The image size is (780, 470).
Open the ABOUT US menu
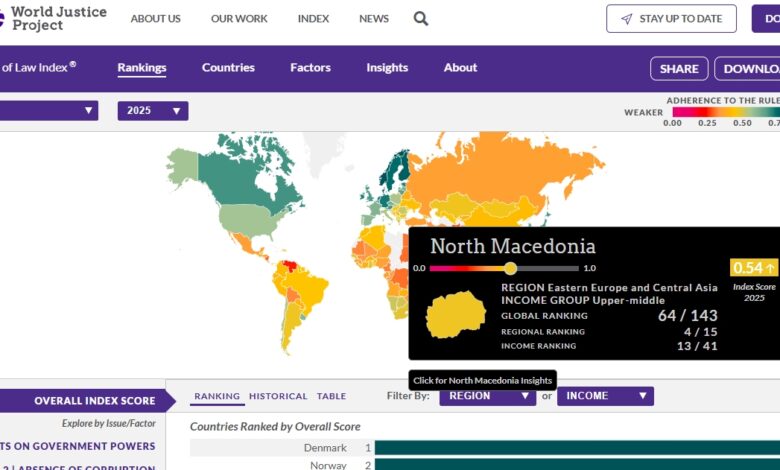[x=155, y=19]
